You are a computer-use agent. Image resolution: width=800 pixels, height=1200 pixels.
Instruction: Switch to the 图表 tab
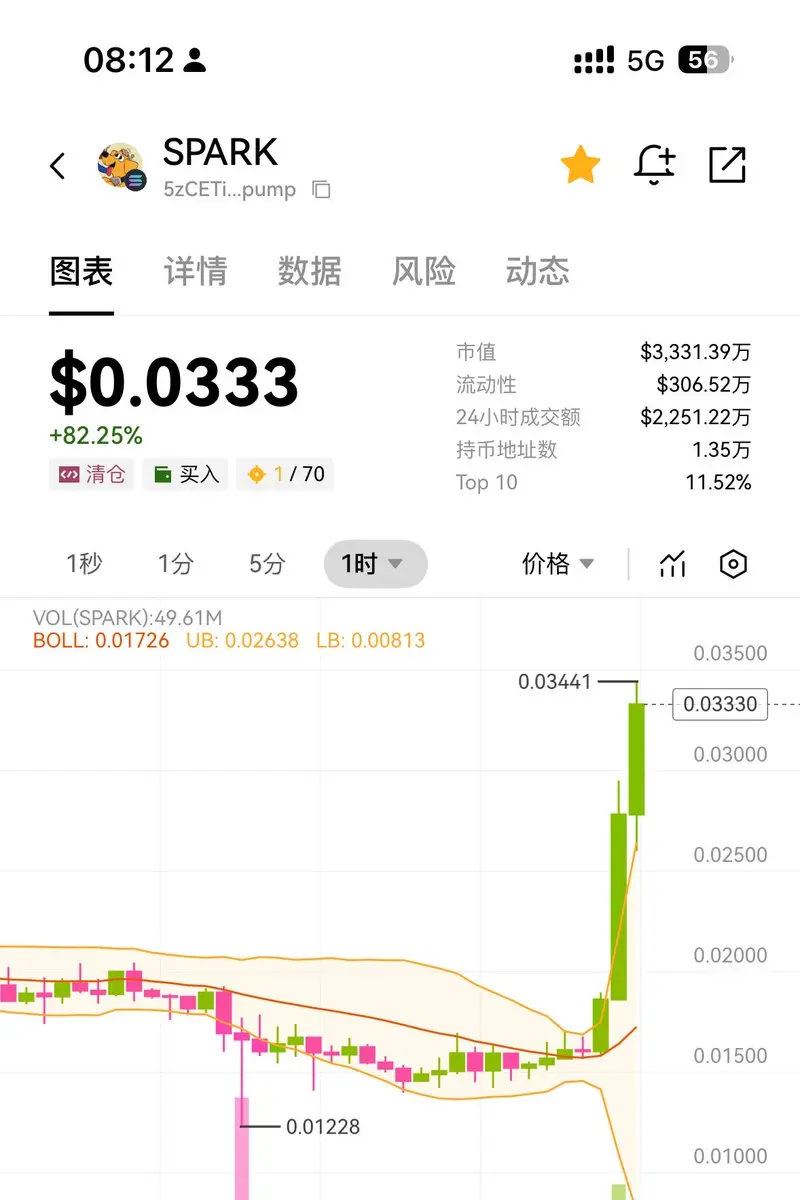82,271
